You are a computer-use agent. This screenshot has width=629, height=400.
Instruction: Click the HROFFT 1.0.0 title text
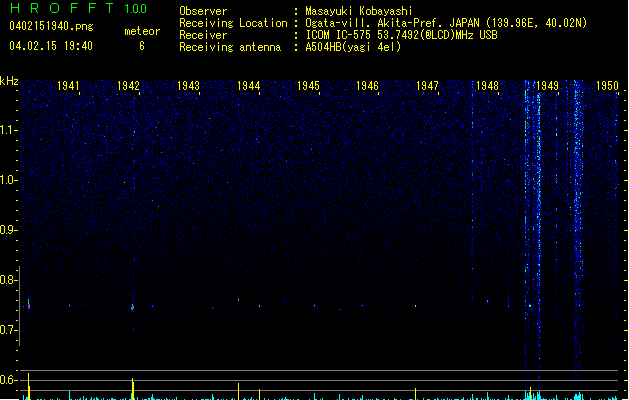point(79,8)
